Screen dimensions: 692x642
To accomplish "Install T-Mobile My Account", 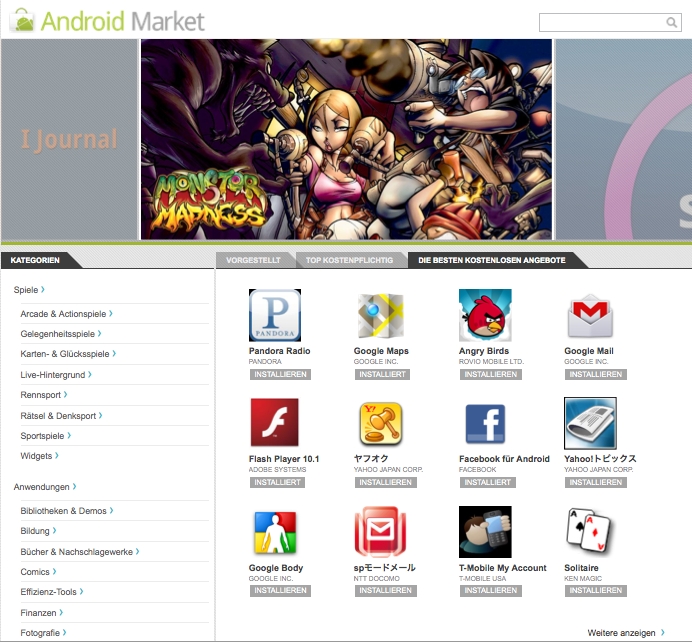I will (x=490, y=591).
